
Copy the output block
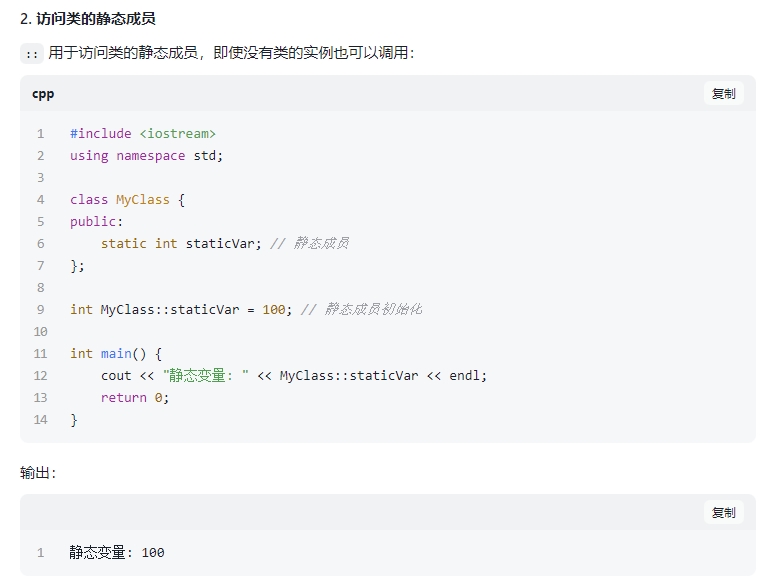pos(723,512)
